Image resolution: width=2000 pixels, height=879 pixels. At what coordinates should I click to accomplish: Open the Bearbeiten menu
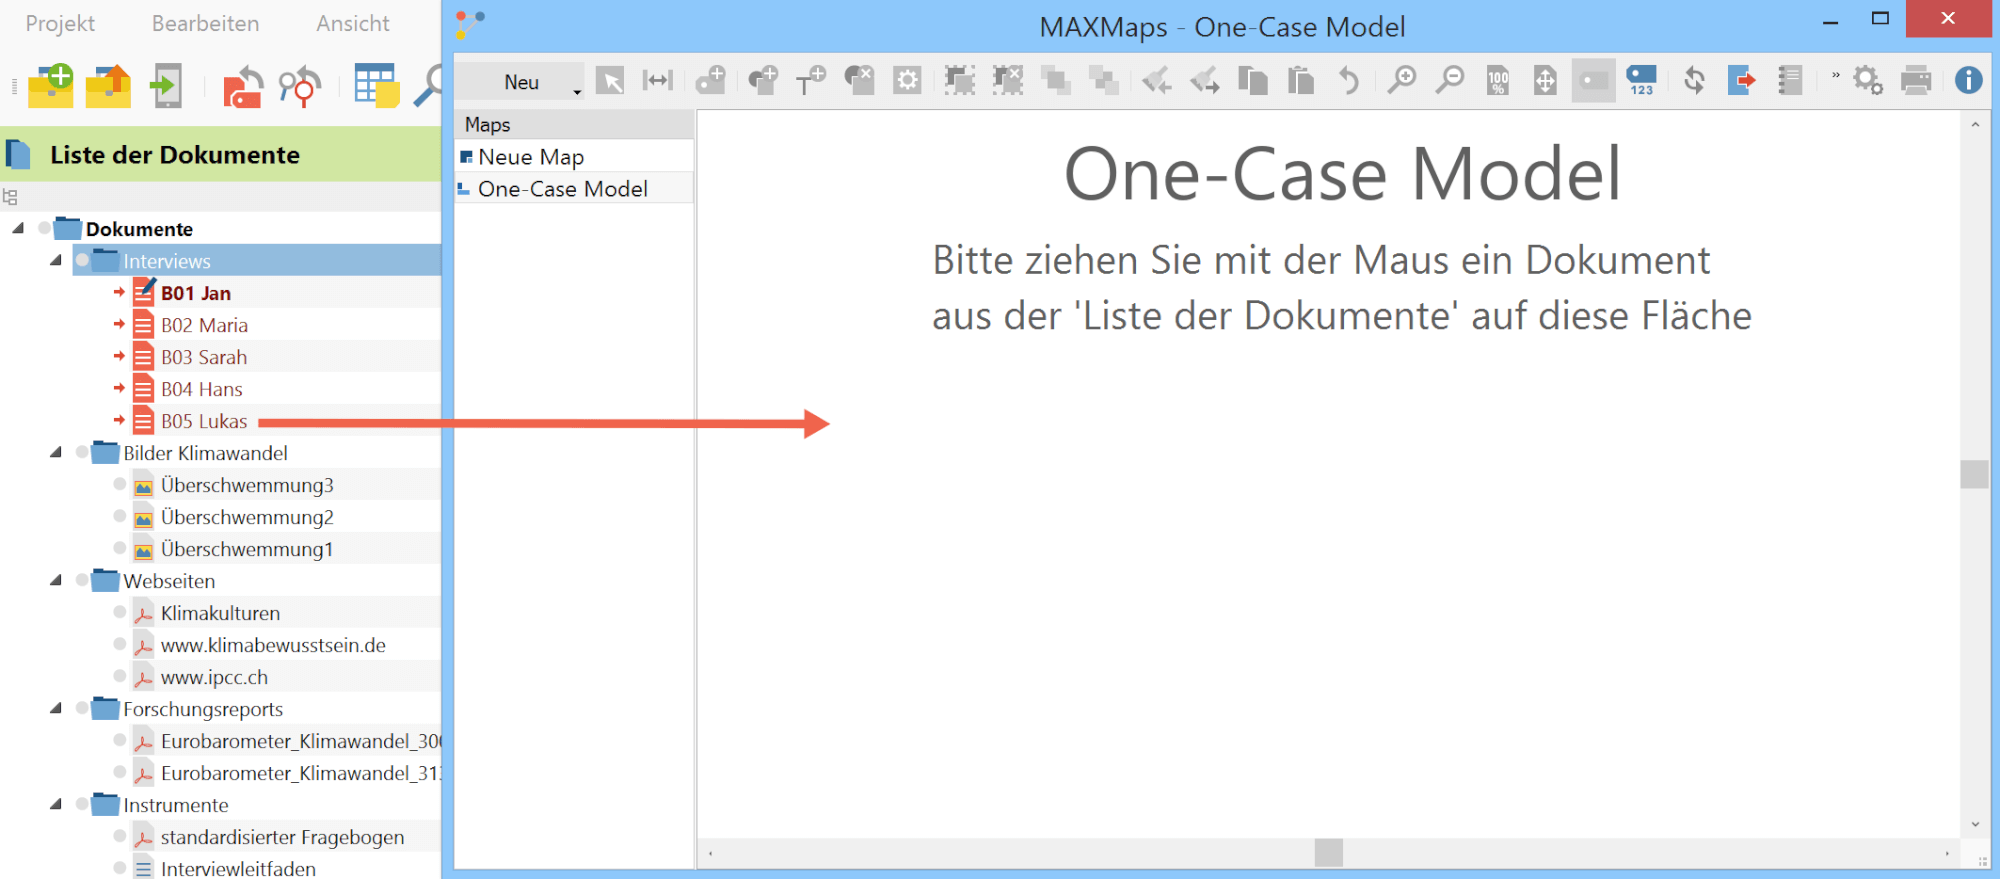(x=205, y=23)
